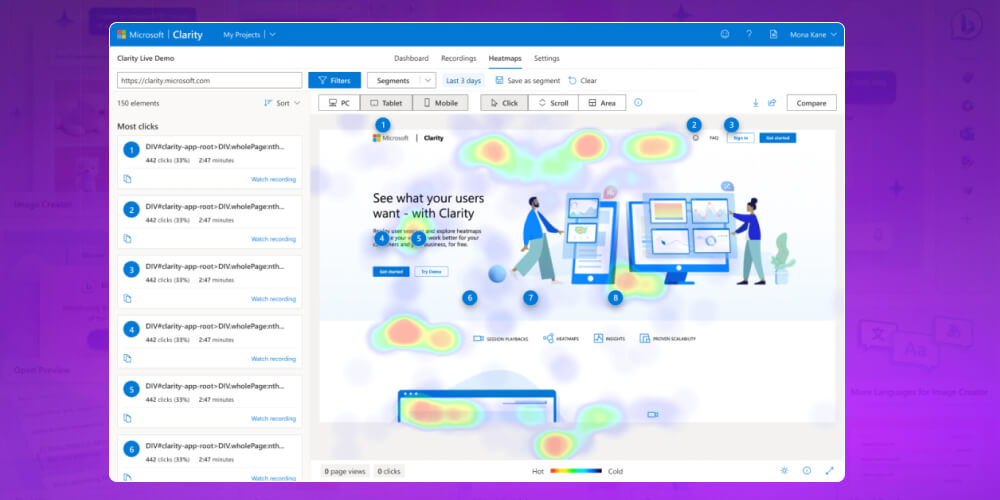Switch device view to Mobile
This screenshot has width=1000, height=500.
(x=440, y=102)
